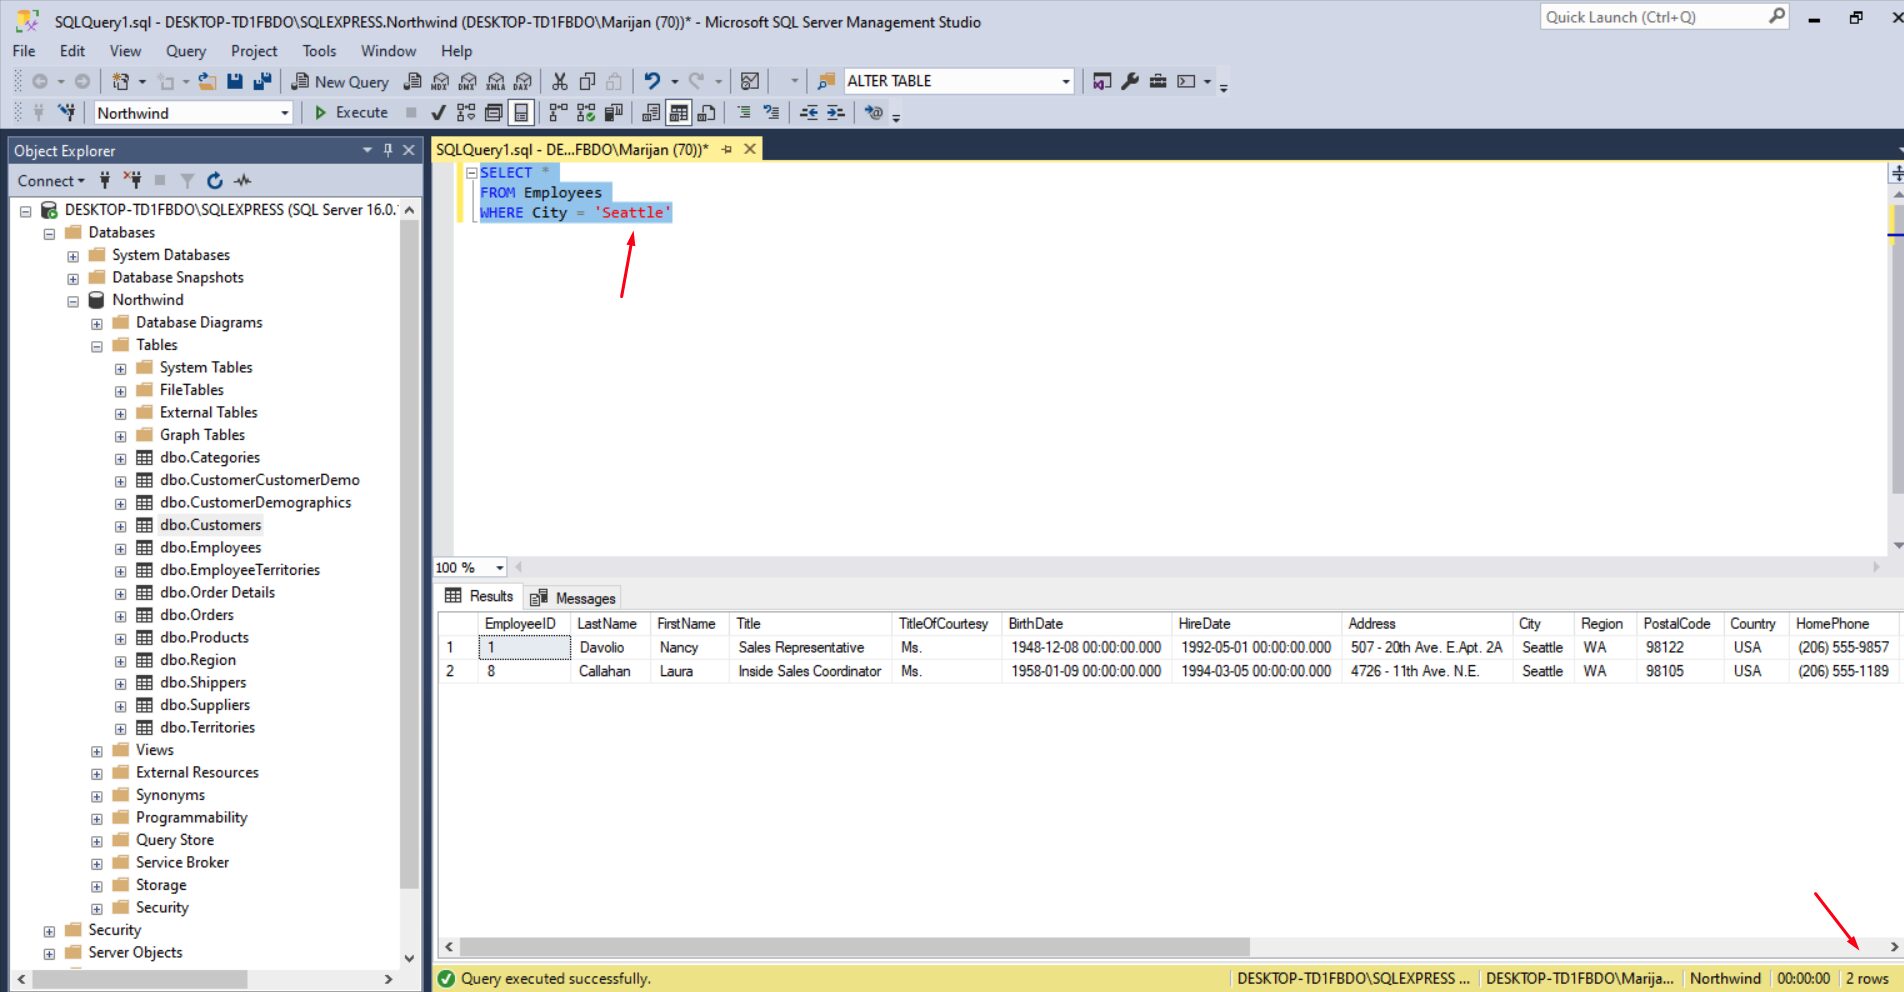1904x992 pixels.
Task: Expand the dbo.Employees table node
Action: pyautogui.click(x=121, y=549)
